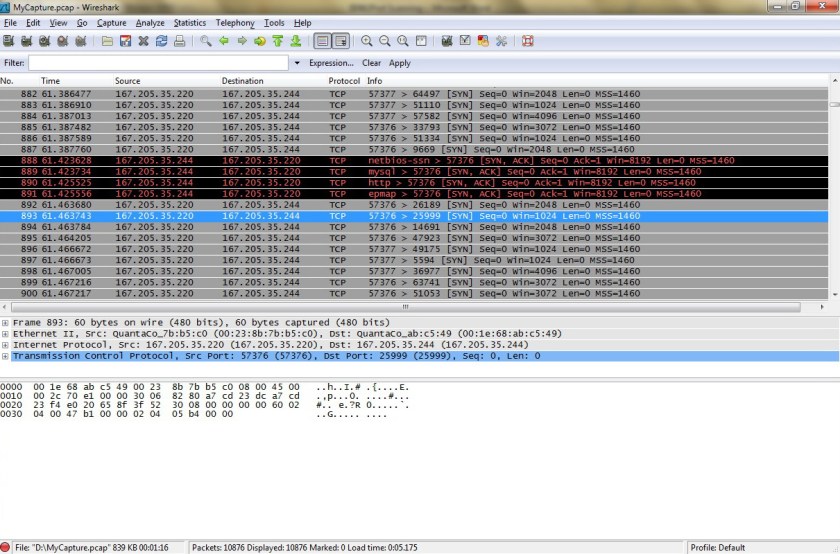The height and width of the screenshot is (554, 840).
Task: Toggle Auto scroll in live capture
Action: (341, 41)
